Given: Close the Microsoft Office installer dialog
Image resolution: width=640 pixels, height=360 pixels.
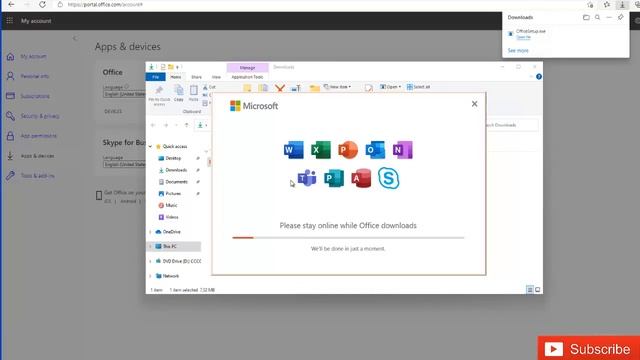Looking at the screenshot, I should (474, 104).
